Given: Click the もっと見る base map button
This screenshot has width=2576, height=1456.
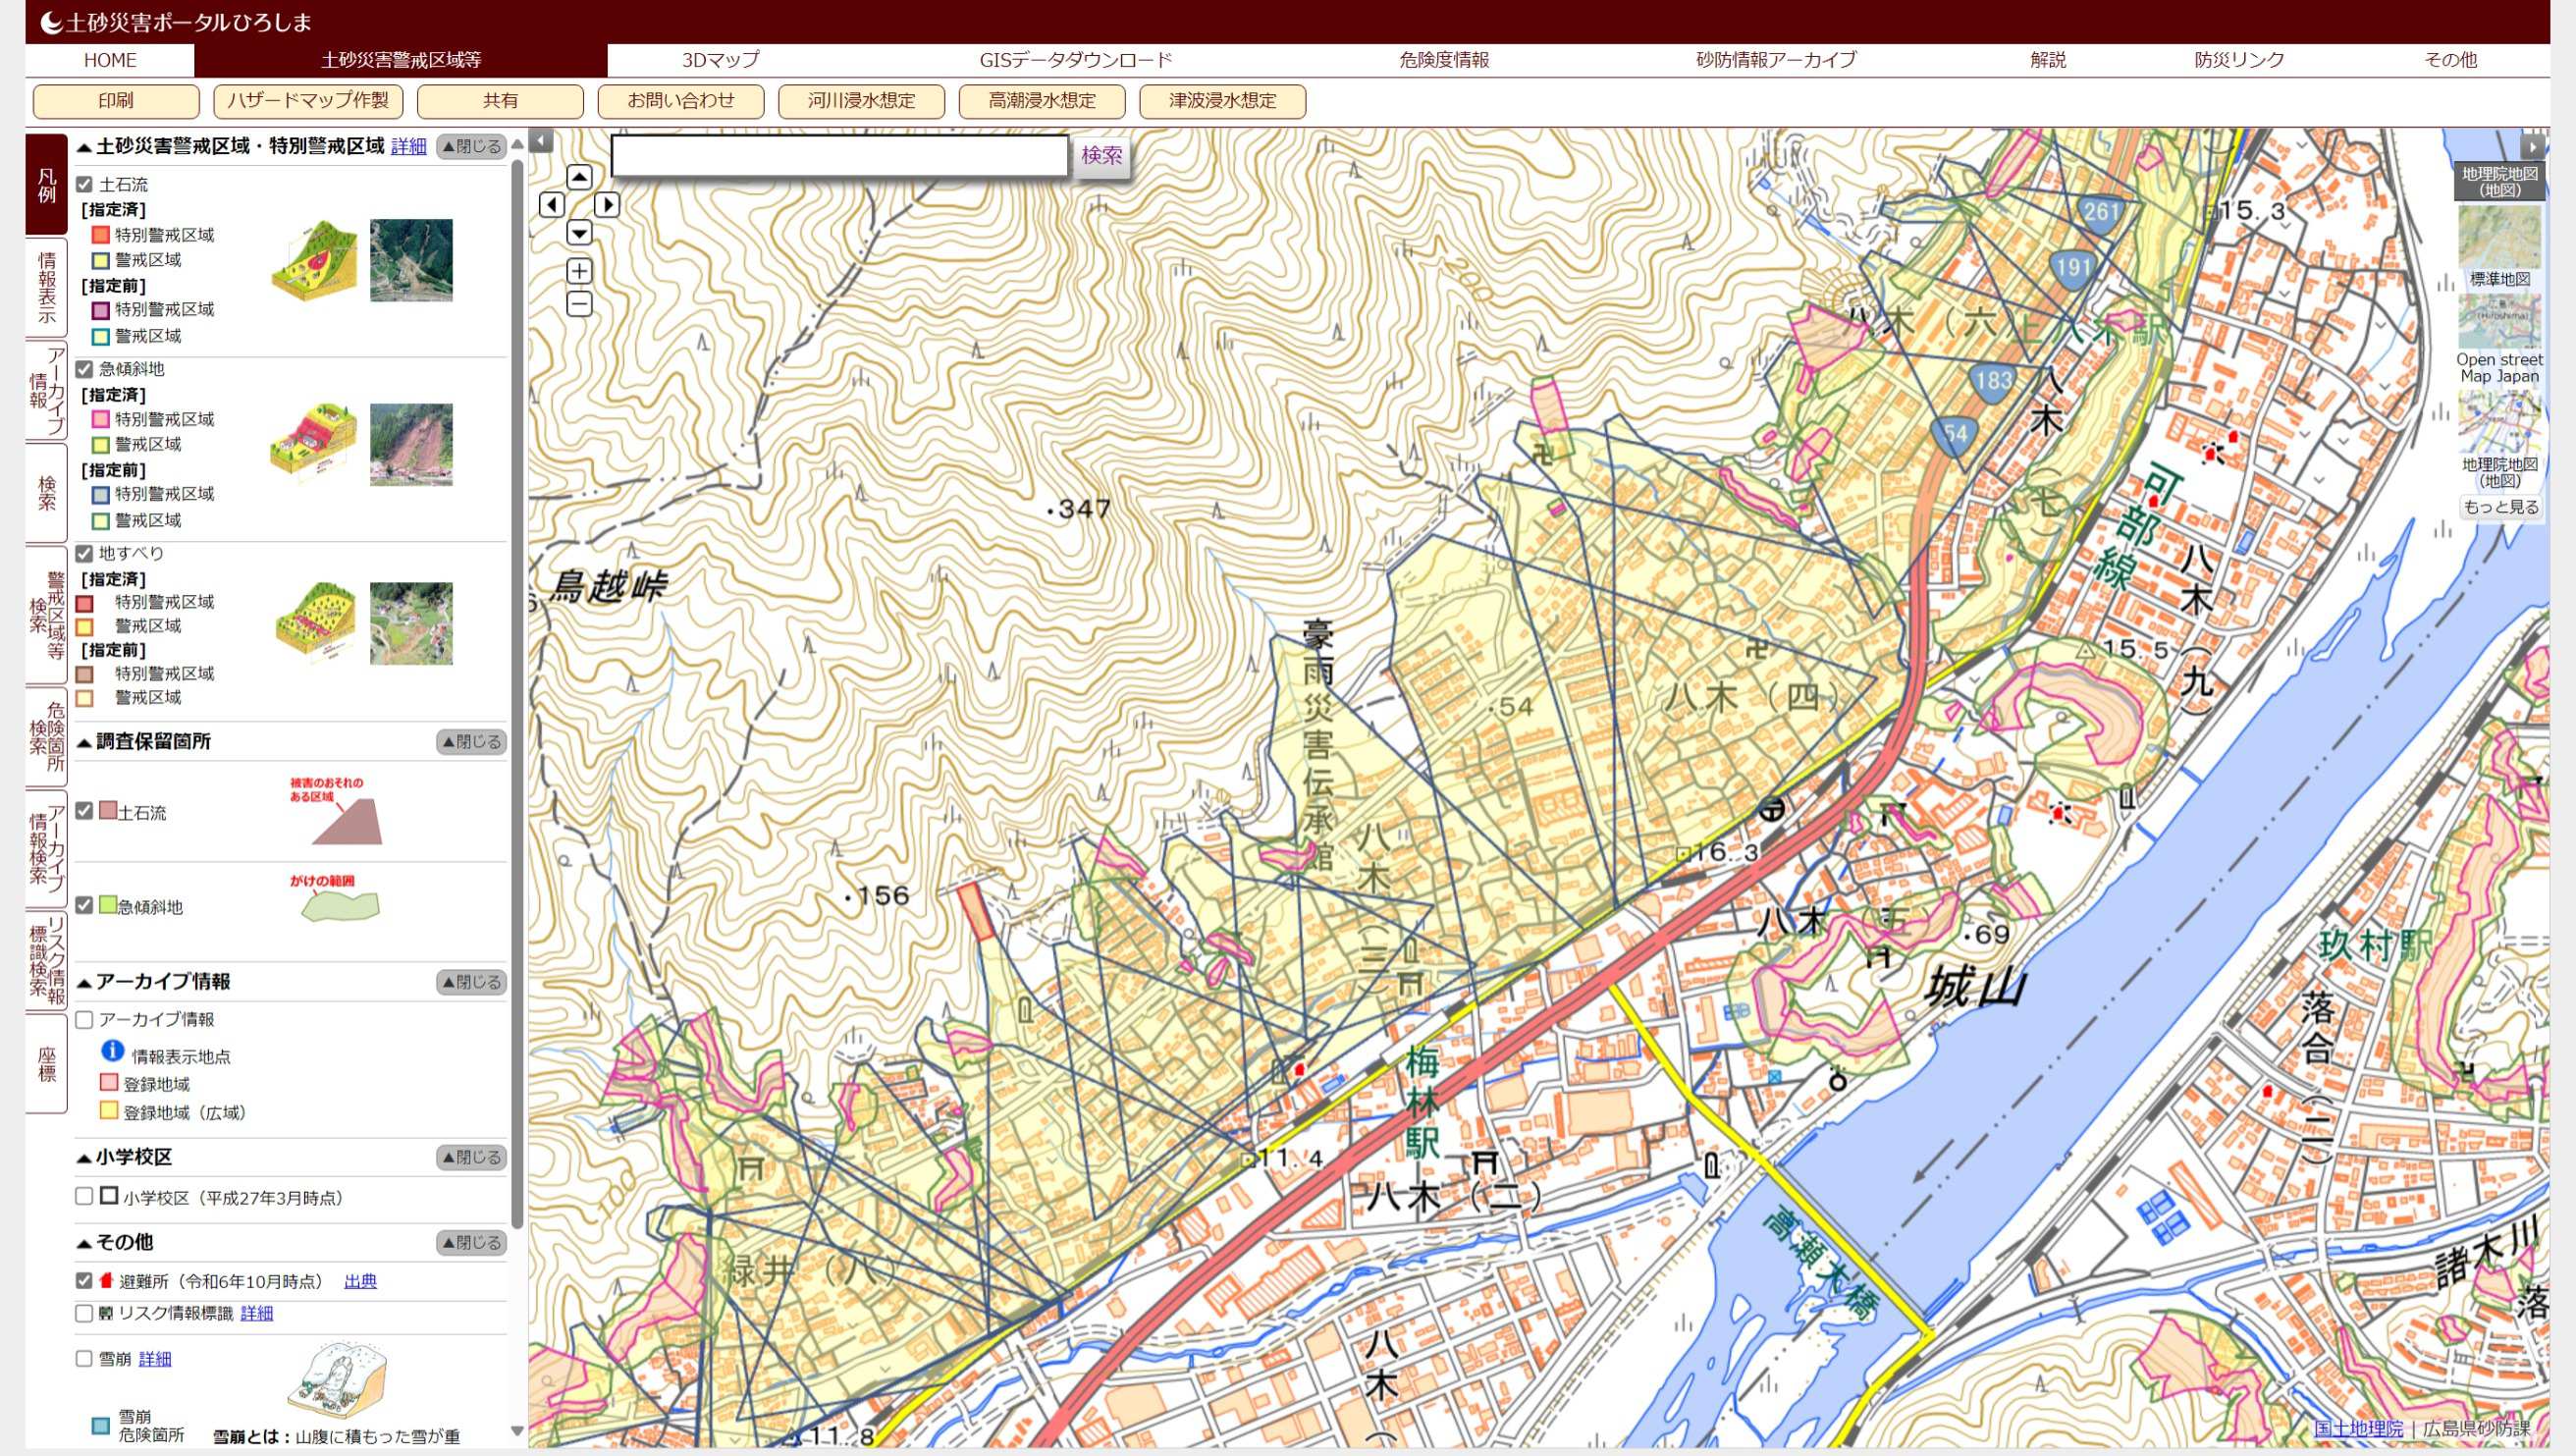Looking at the screenshot, I should pyautogui.click(x=2500, y=507).
